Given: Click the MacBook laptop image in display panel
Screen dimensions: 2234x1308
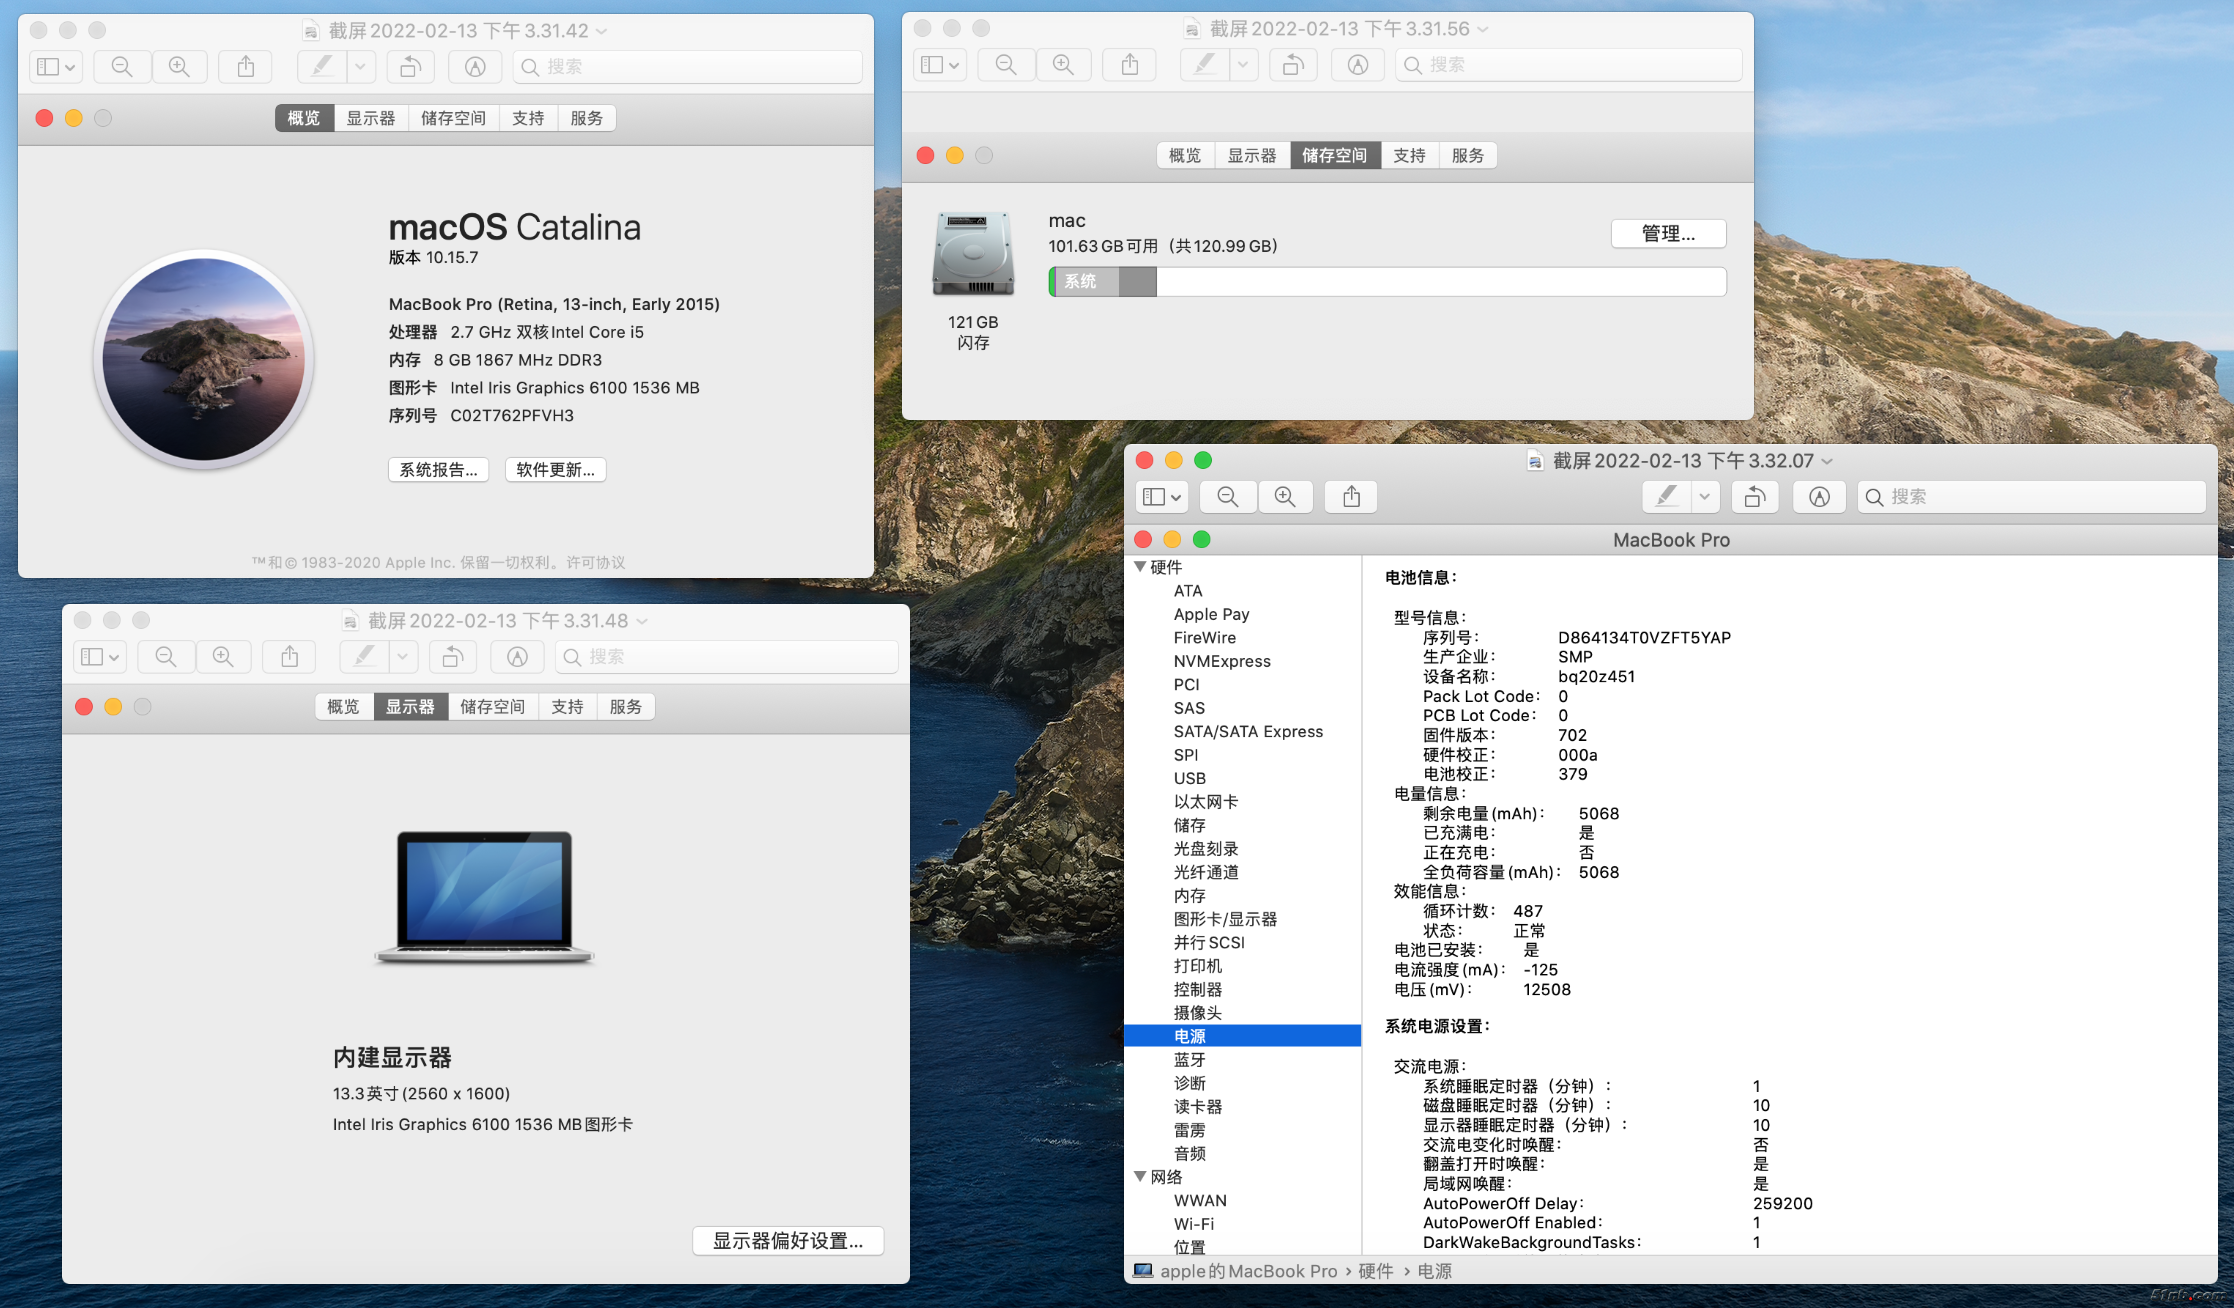Looking at the screenshot, I should pyautogui.click(x=485, y=897).
